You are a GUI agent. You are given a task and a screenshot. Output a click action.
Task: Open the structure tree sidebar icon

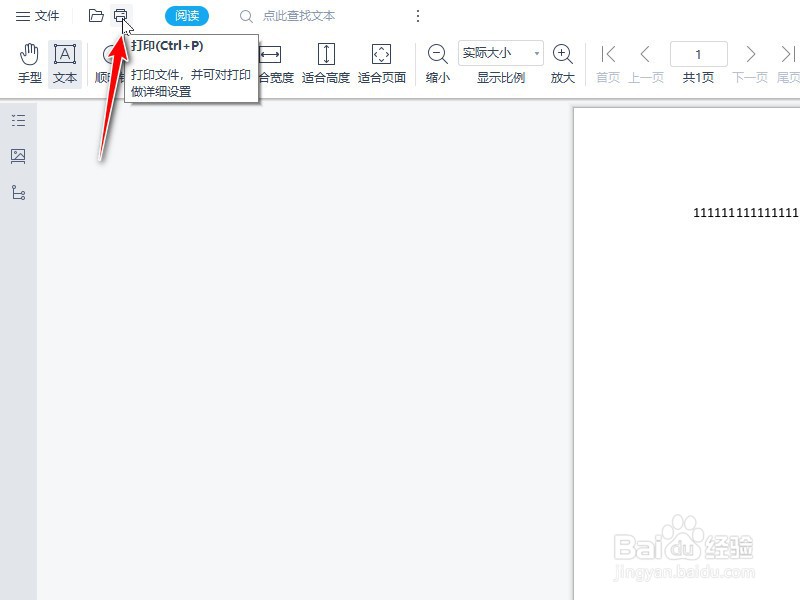click(18, 192)
